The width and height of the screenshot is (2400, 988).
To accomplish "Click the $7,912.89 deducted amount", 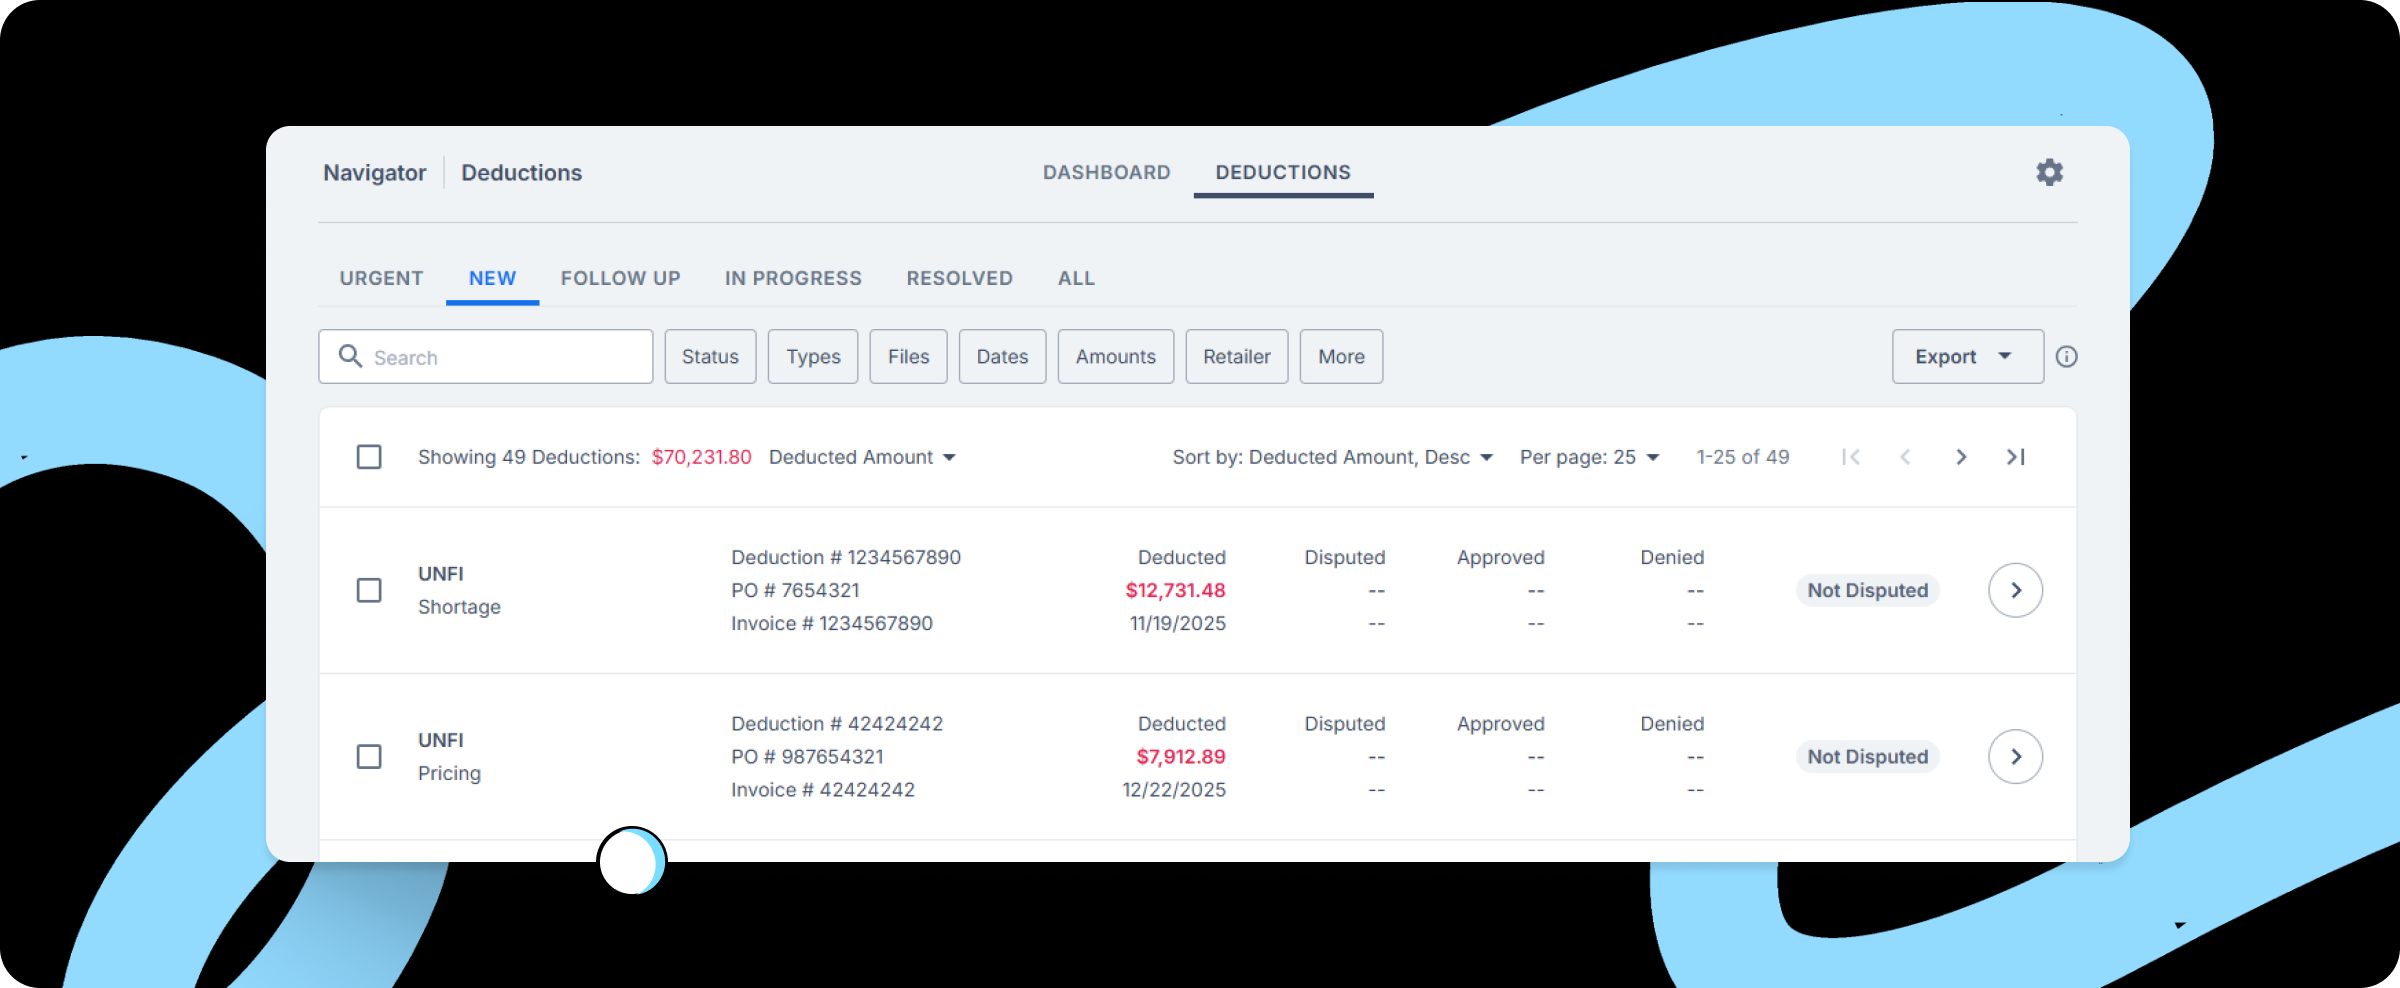I will tap(1181, 756).
